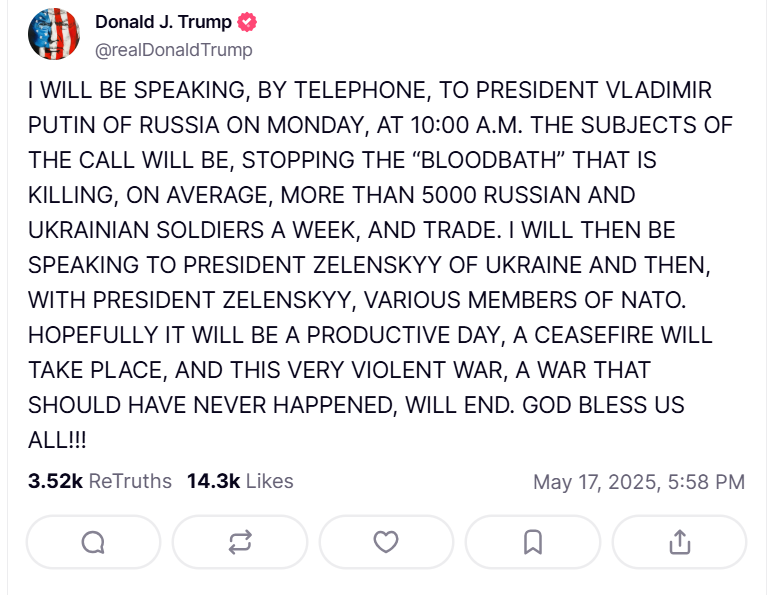Click the 'PUTIN OF RUSSIA' text
The width and height of the screenshot is (775, 595).
coord(112,126)
